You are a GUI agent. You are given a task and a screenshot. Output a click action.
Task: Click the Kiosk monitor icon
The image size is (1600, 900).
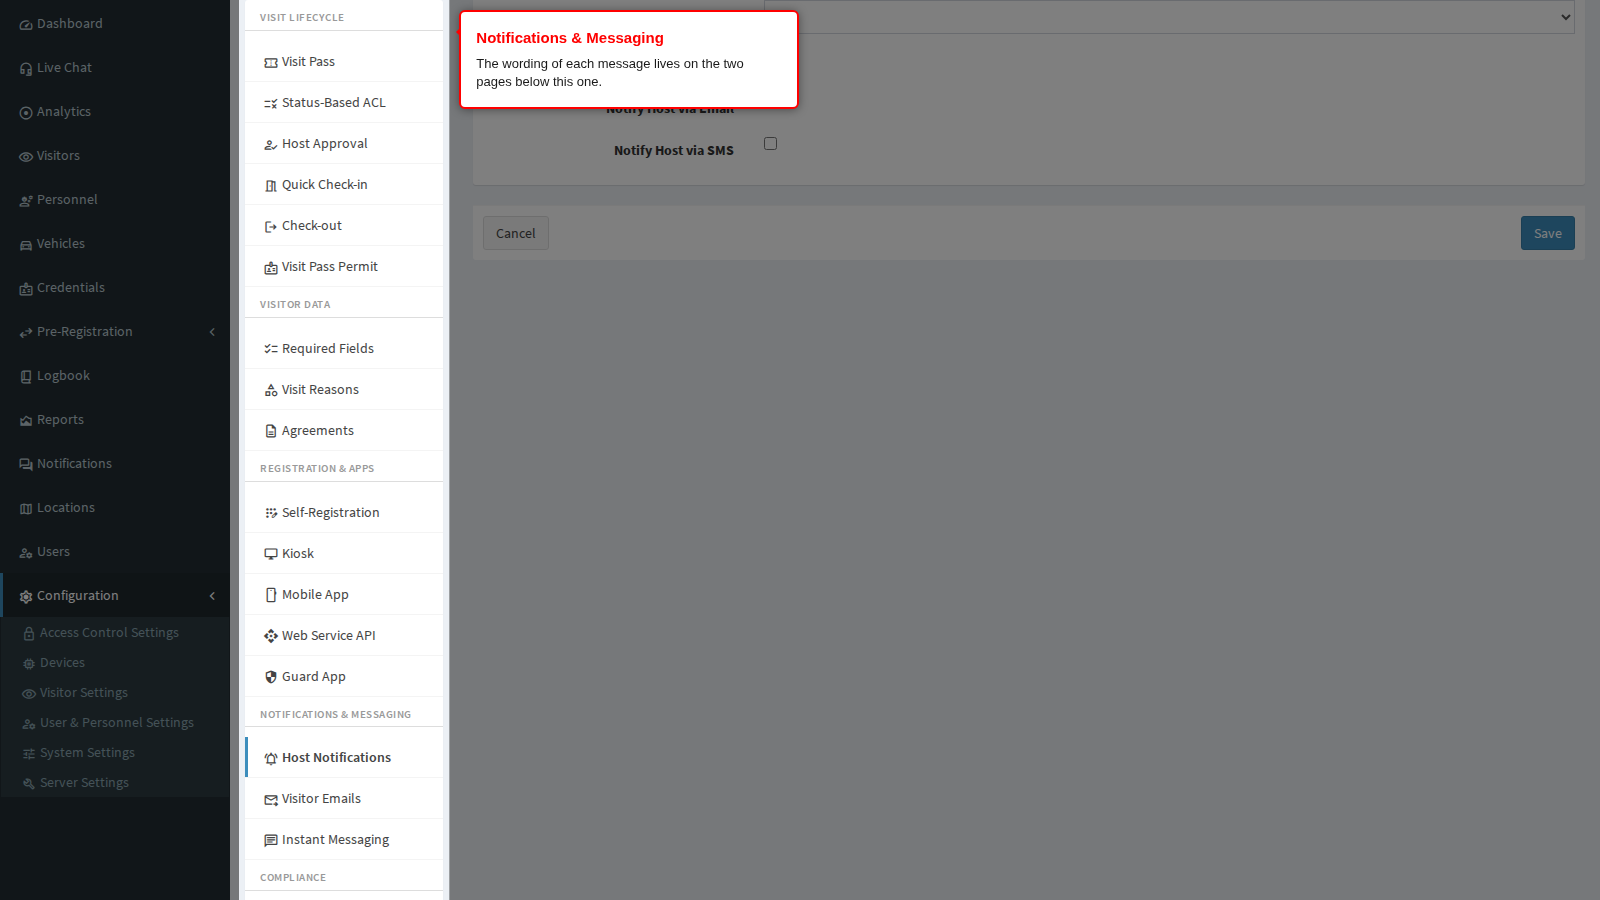click(x=271, y=554)
